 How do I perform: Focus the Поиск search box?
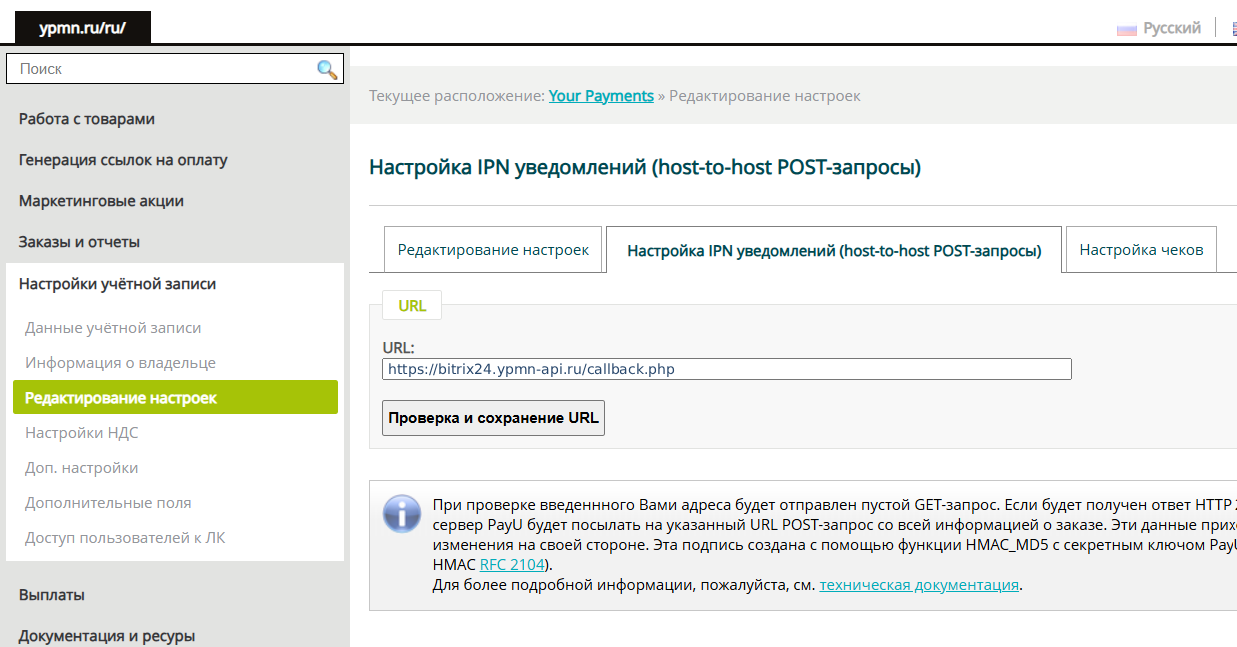(160, 69)
